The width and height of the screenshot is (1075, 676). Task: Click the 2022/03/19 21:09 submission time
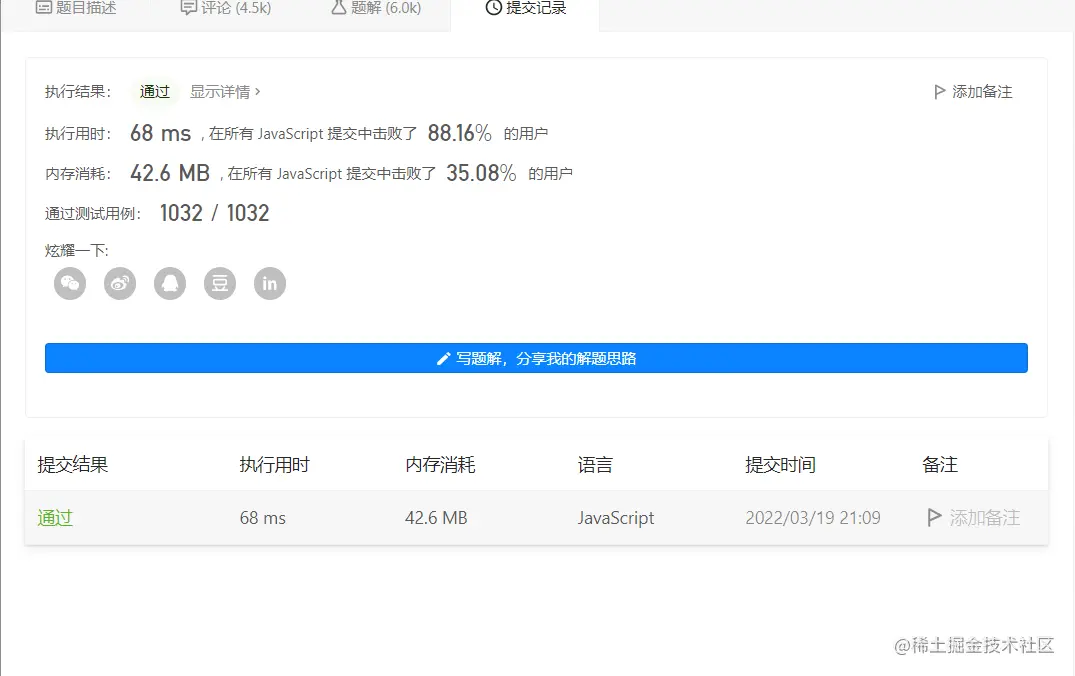813,518
